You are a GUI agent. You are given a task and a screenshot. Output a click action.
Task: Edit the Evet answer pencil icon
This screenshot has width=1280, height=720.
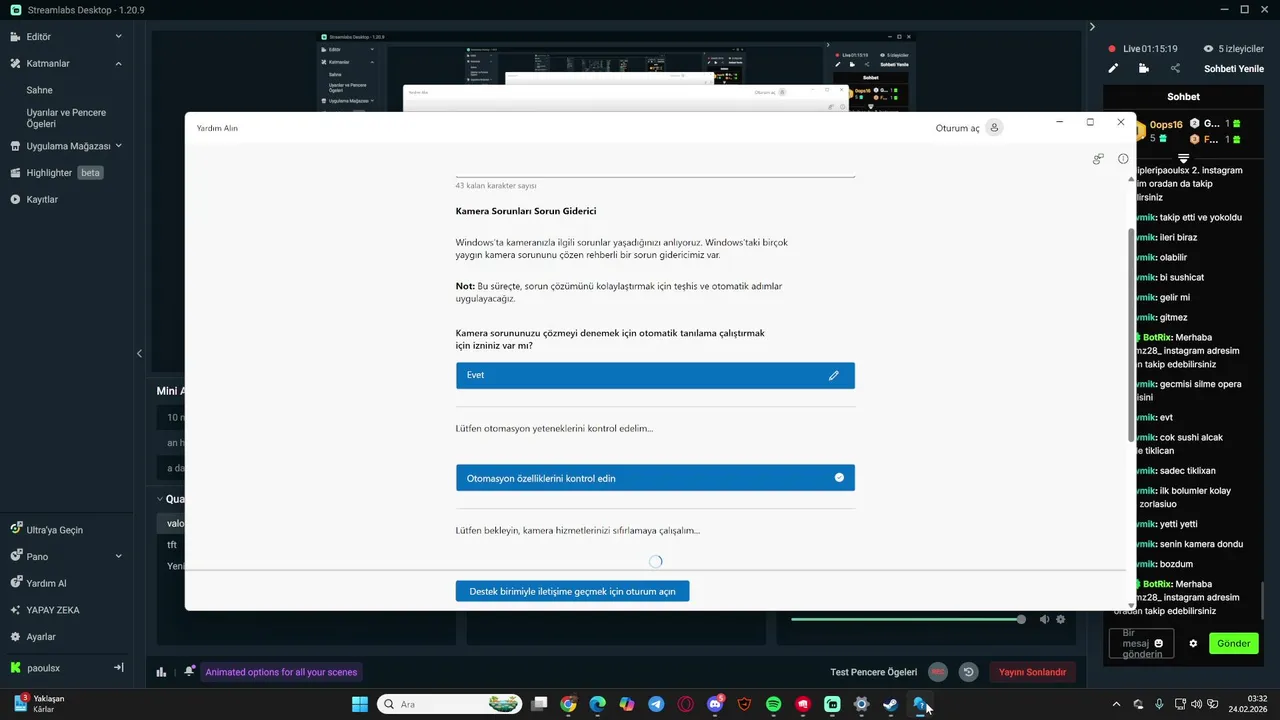click(x=834, y=375)
